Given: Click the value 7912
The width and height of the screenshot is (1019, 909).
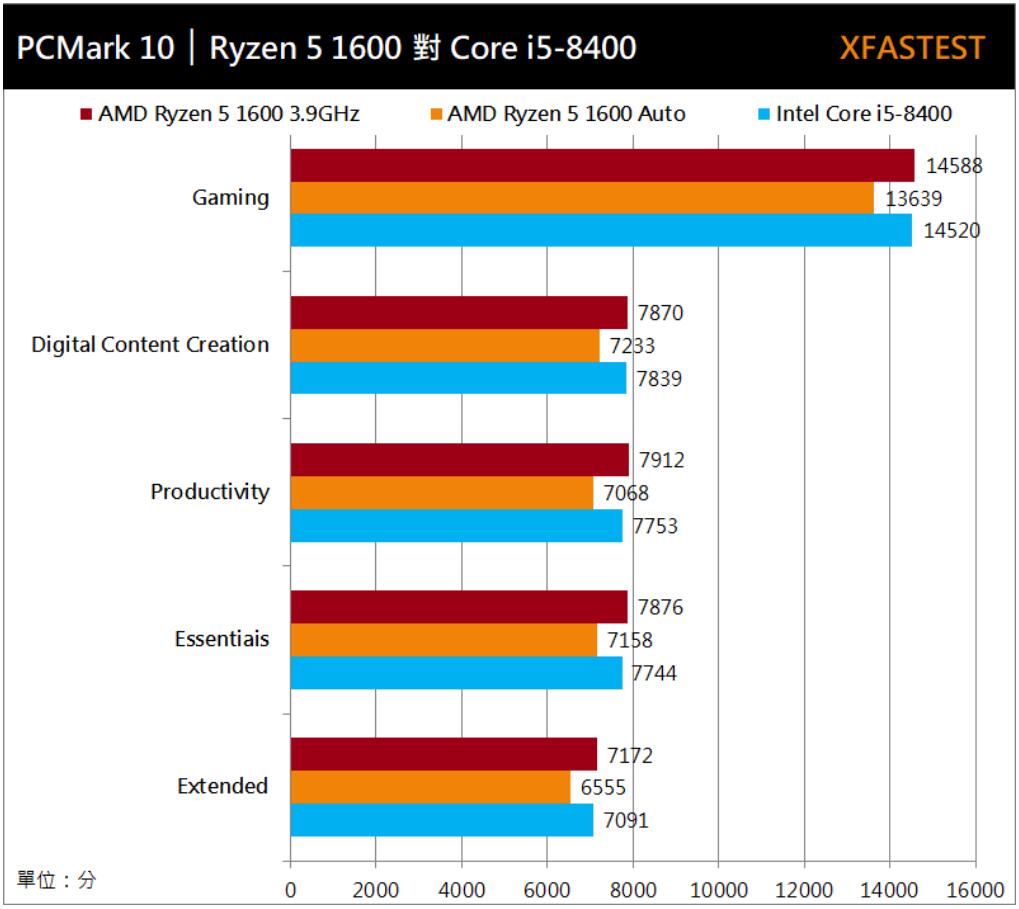Looking at the screenshot, I should [662, 460].
